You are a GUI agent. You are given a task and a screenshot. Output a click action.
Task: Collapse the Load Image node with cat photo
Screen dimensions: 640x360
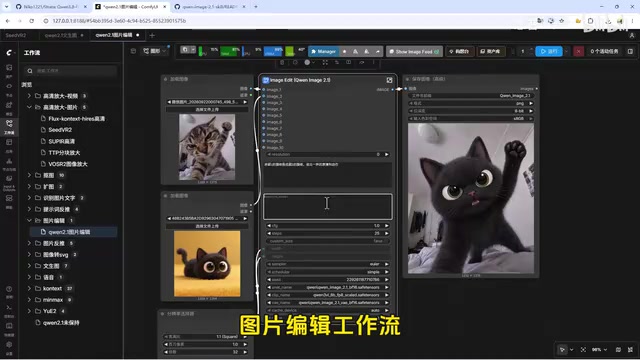[165, 79]
